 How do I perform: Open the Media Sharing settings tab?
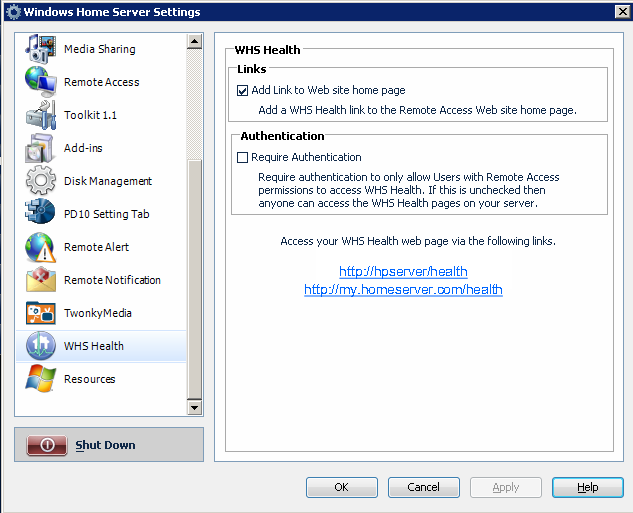100,49
